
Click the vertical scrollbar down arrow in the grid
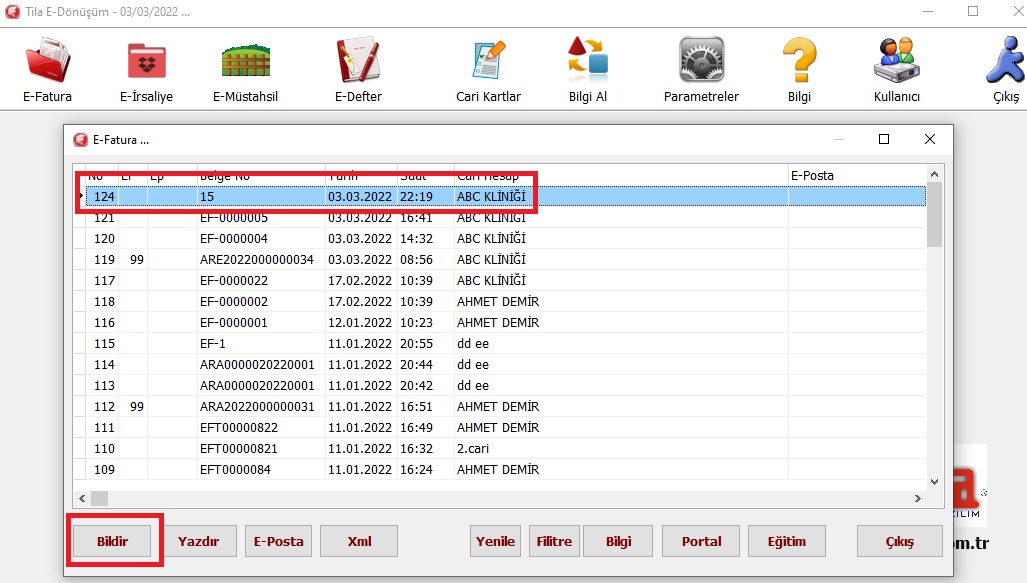(x=935, y=481)
